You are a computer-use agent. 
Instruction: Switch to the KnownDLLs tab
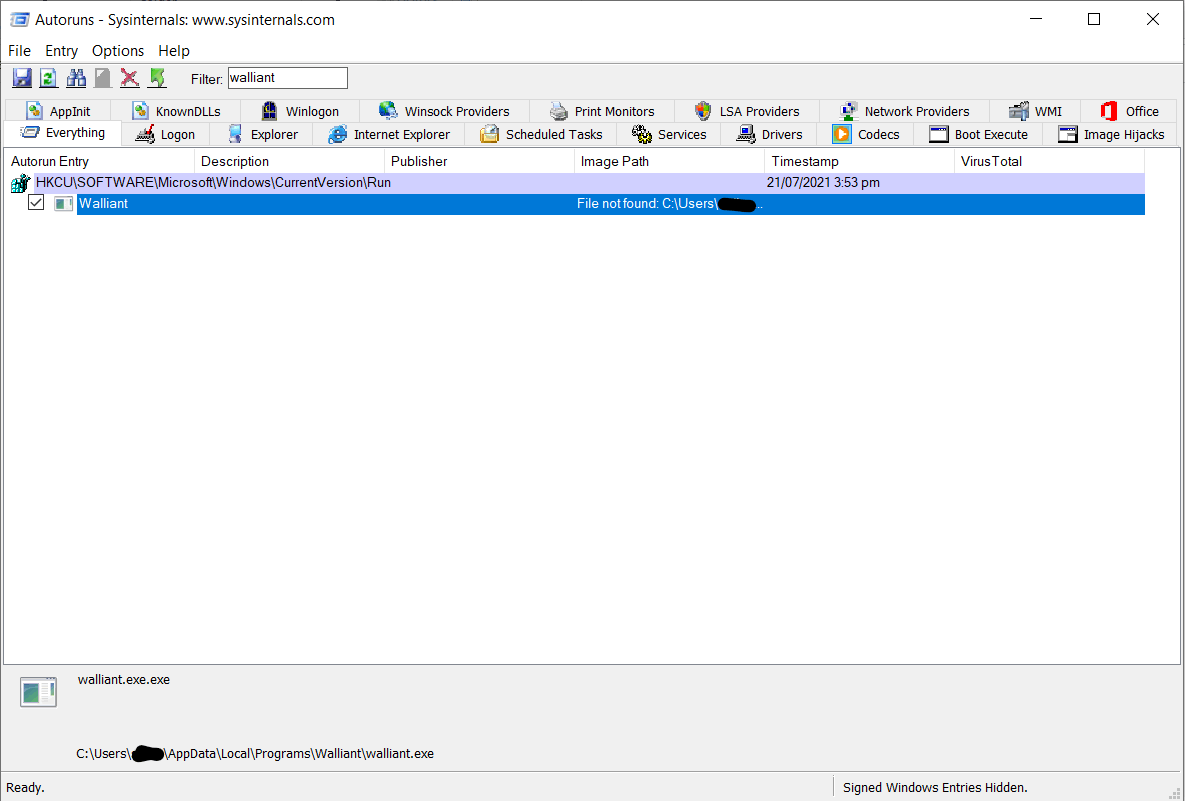pos(176,111)
